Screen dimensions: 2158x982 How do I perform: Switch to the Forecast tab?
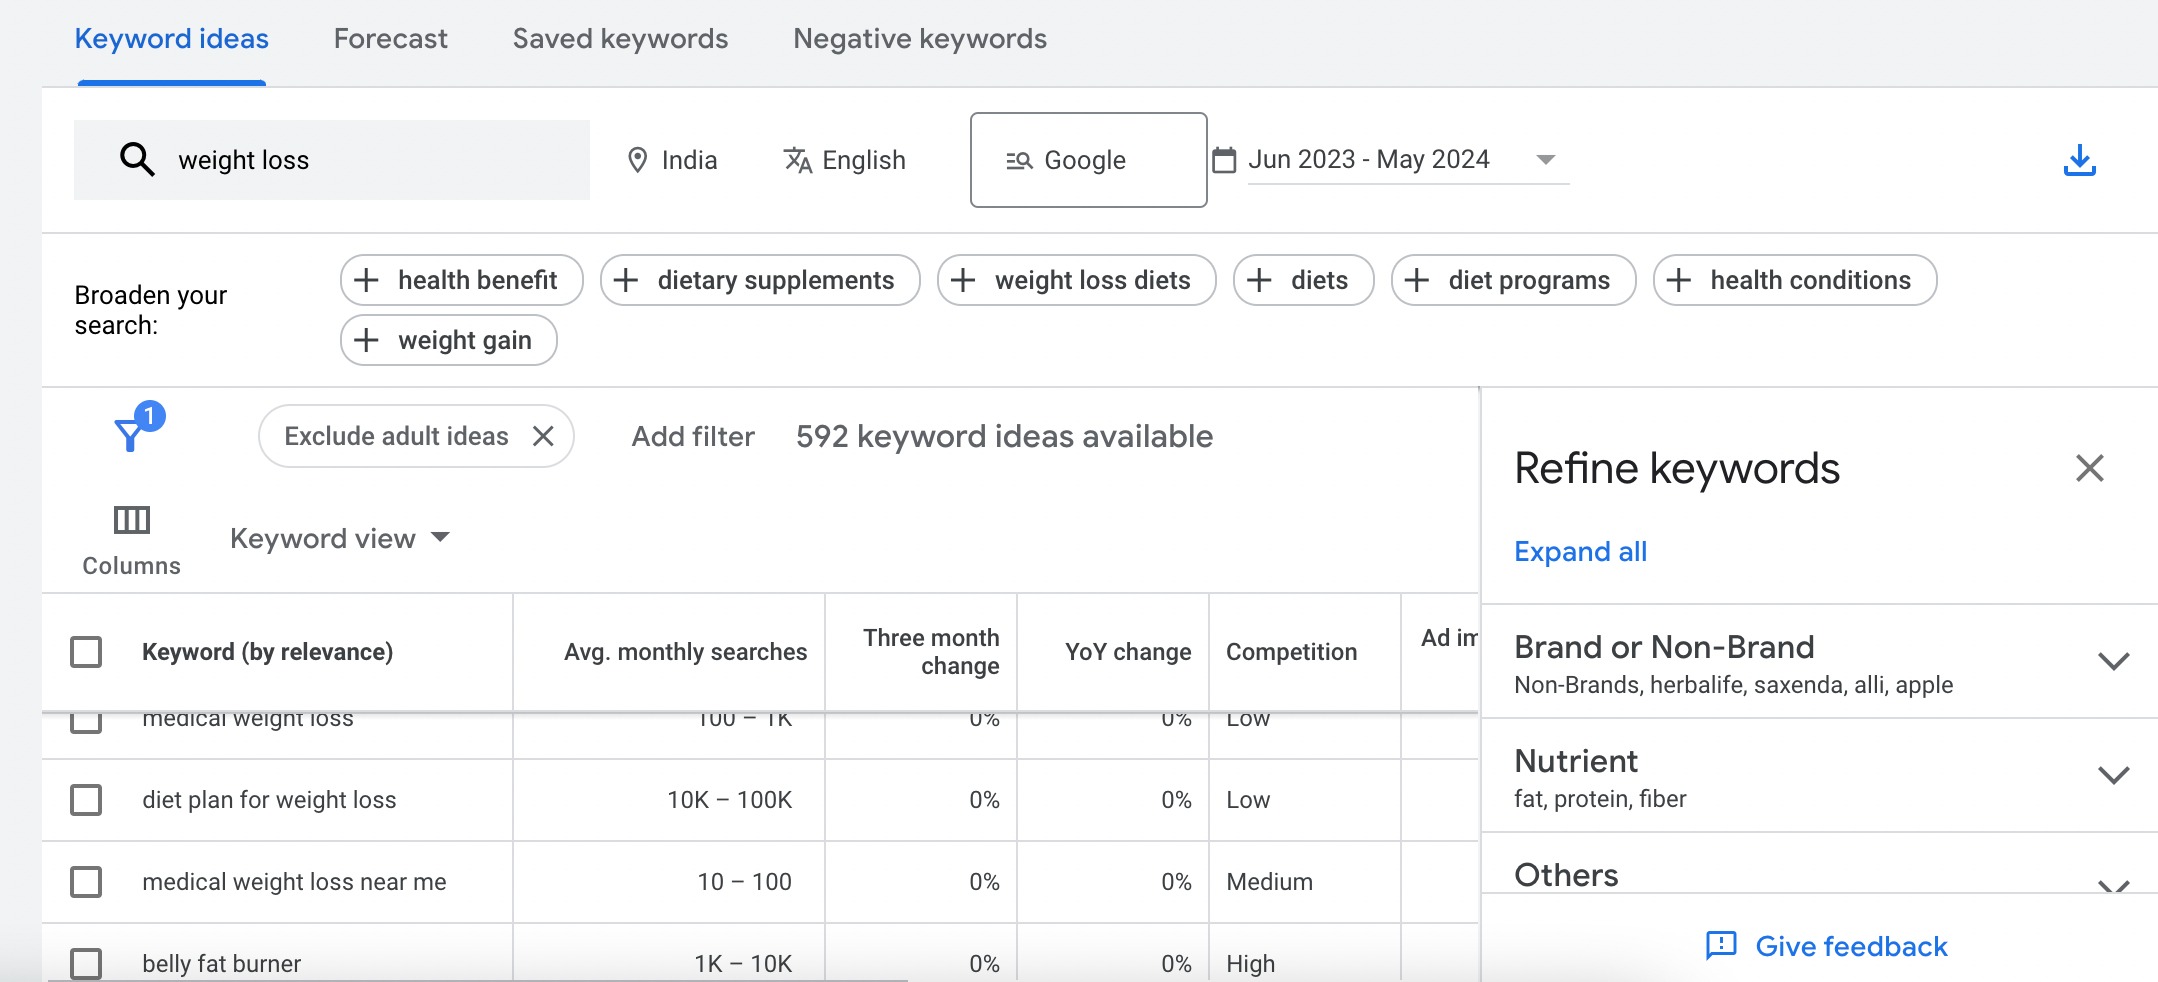click(x=390, y=39)
